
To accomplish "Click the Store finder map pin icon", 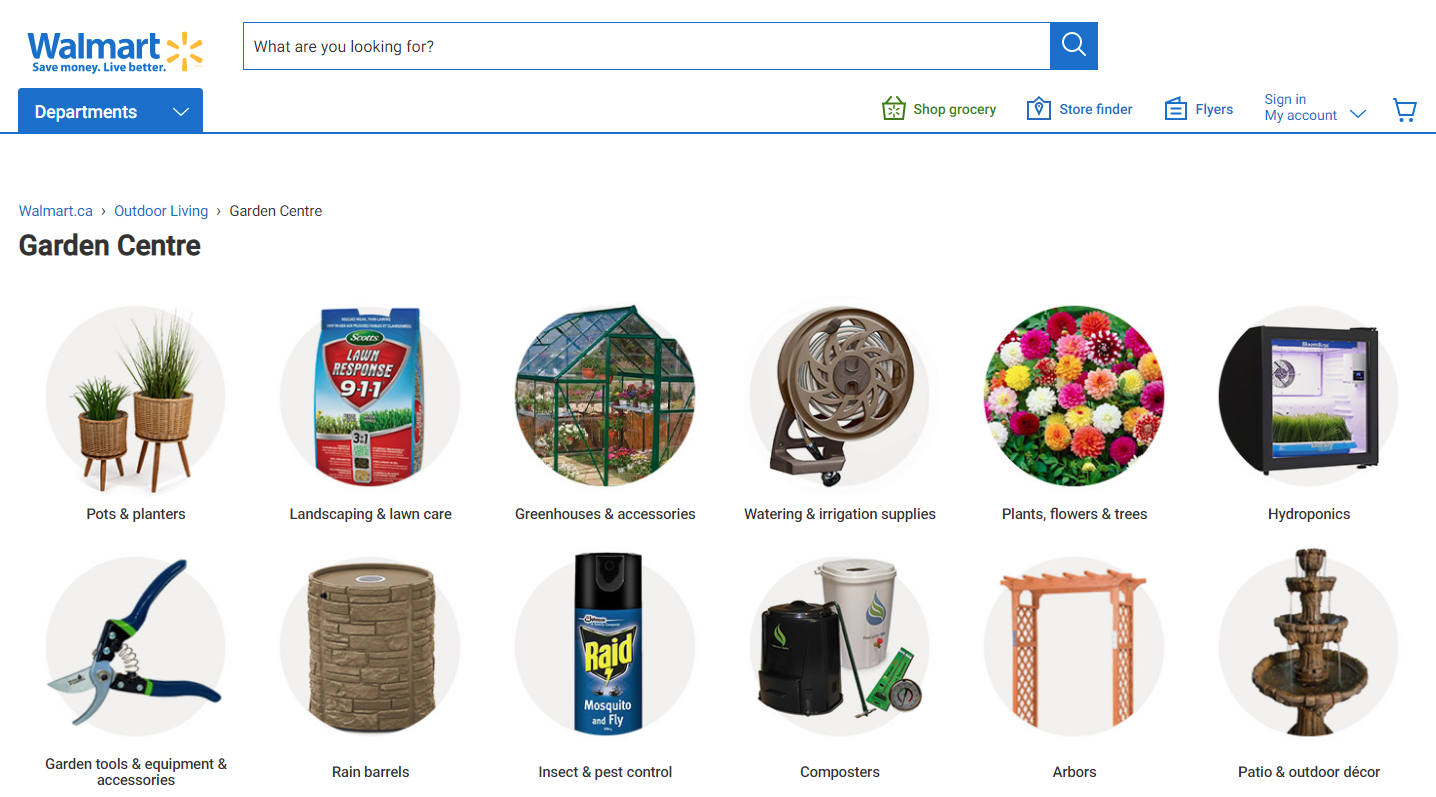I will 1038,109.
